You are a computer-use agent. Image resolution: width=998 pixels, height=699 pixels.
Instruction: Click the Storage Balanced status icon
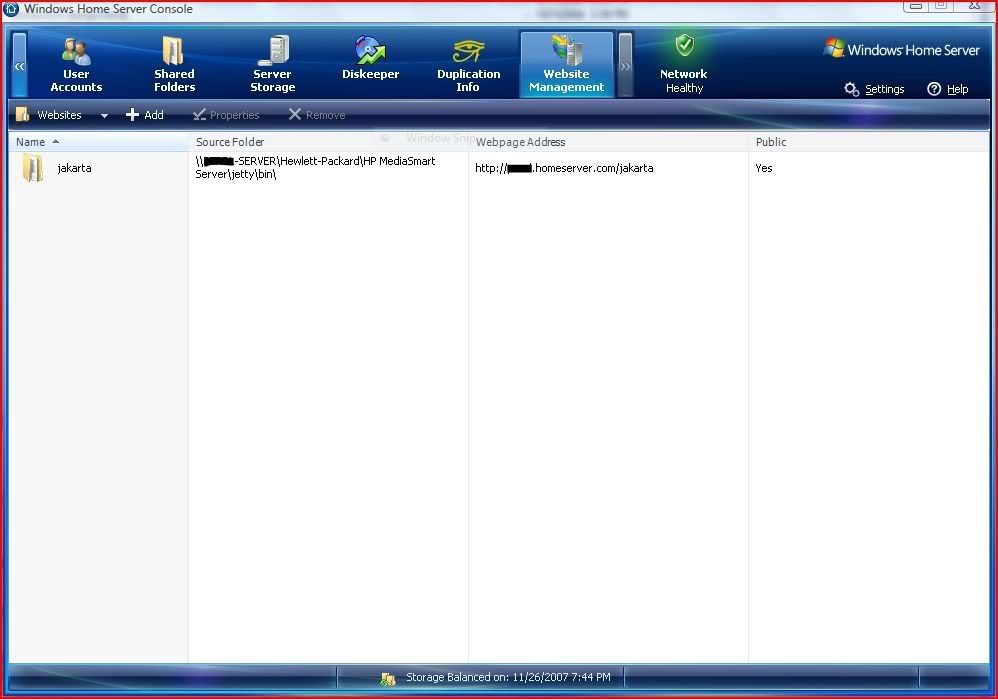click(x=388, y=679)
